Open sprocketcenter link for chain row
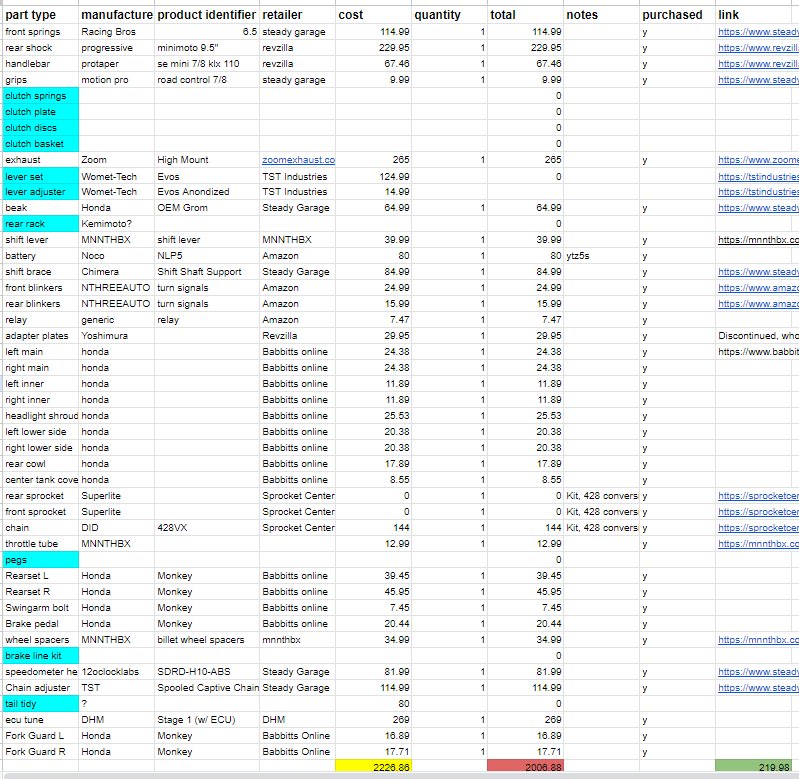Image resolution: width=799 pixels, height=779 pixels. pos(758,528)
